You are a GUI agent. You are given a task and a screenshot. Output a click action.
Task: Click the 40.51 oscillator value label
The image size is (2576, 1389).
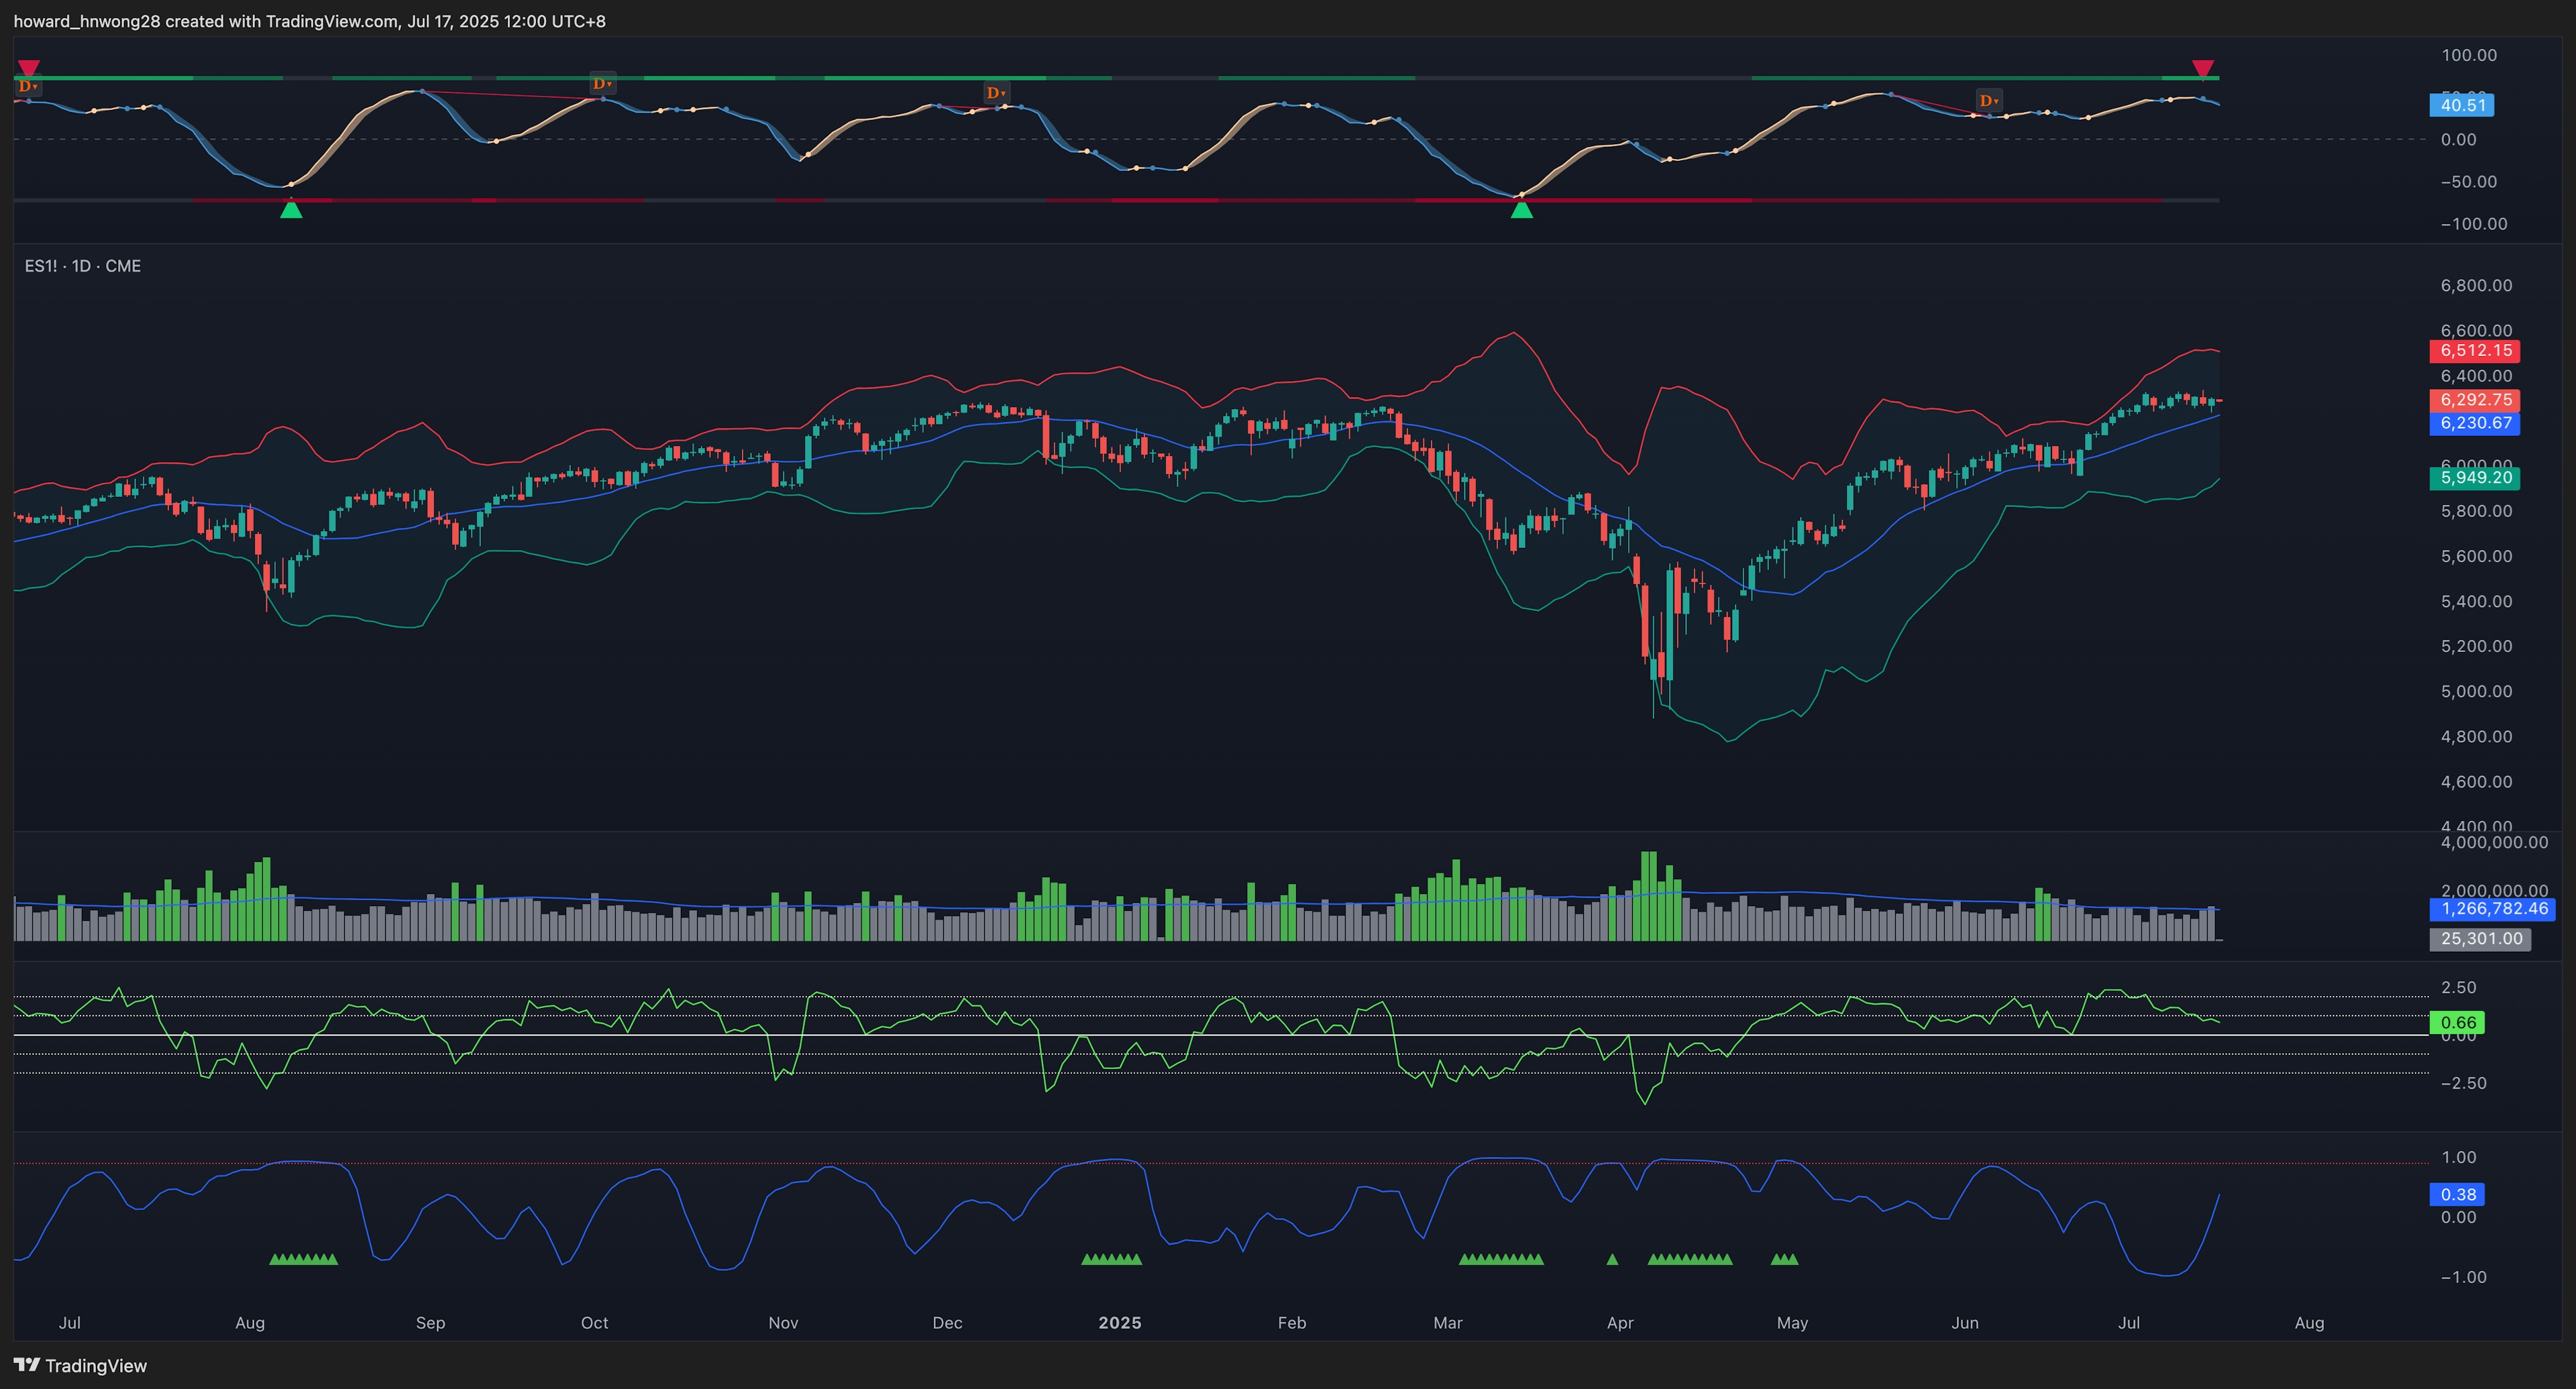click(2461, 105)
